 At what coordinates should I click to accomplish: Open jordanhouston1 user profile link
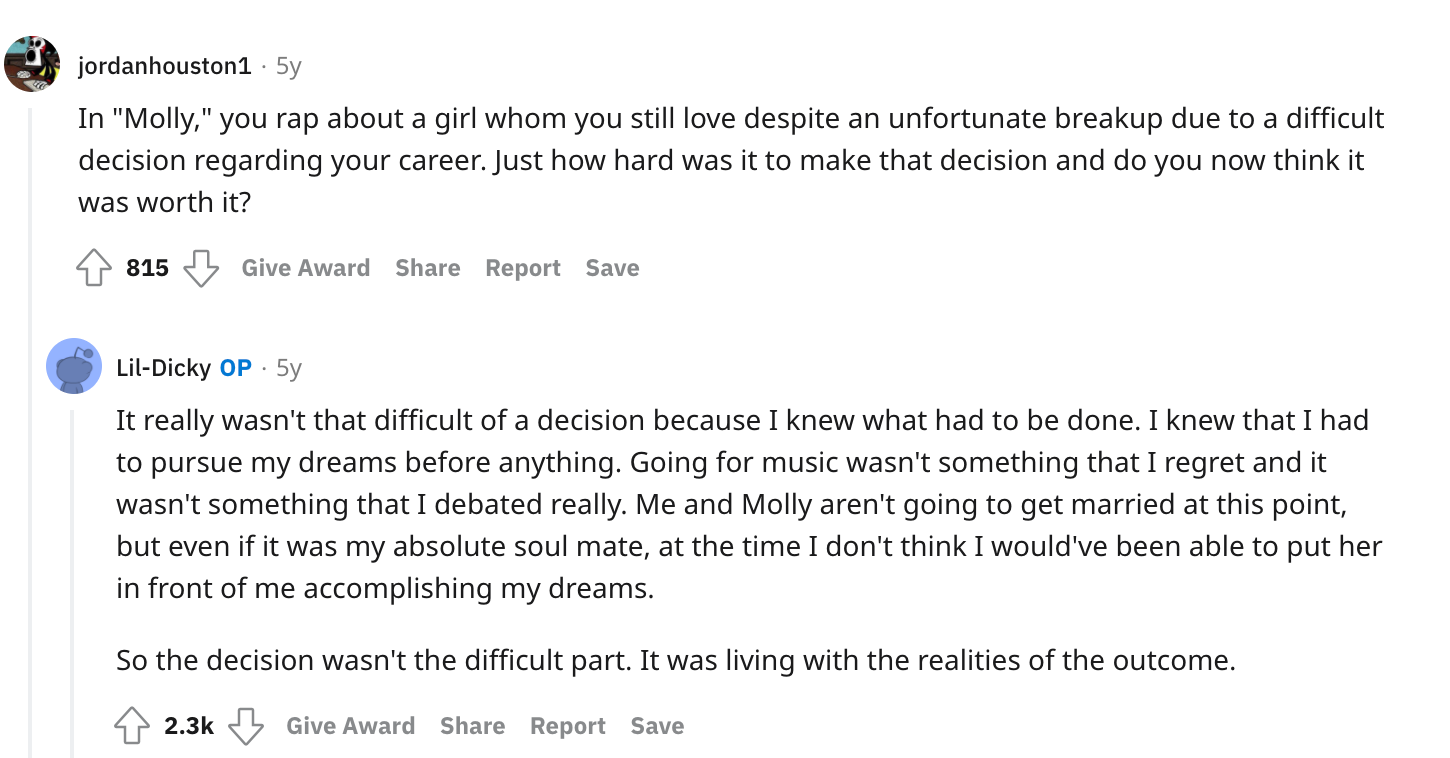(165, 66)
